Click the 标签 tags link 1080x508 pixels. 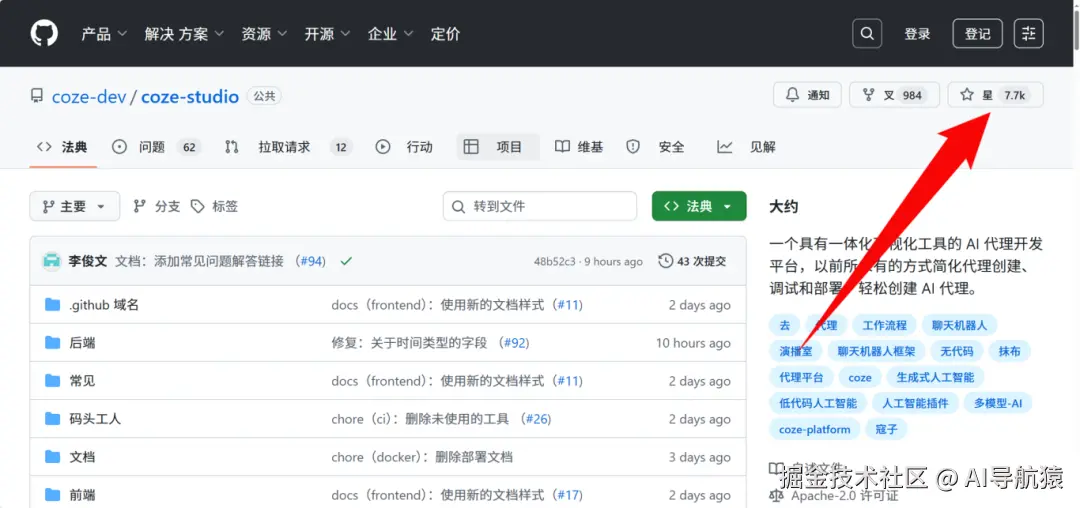point(214,206)
